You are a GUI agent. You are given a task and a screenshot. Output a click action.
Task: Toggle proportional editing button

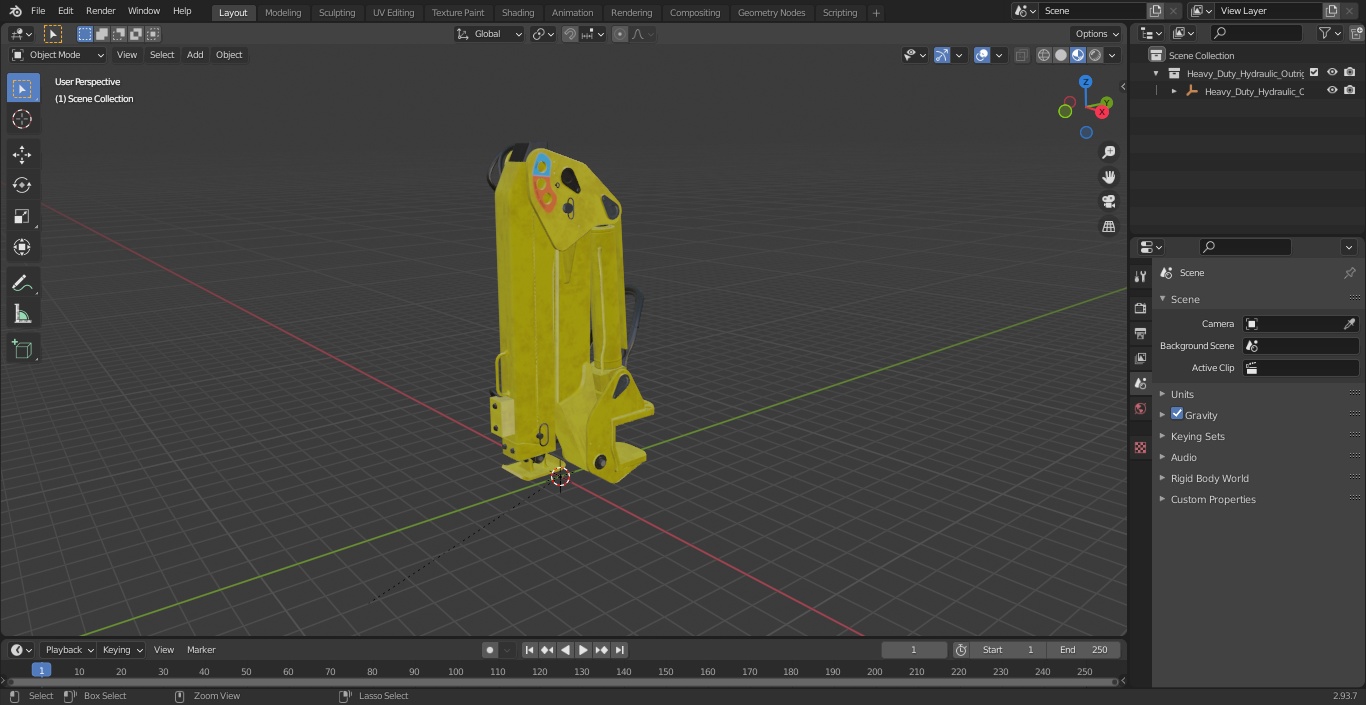pos(620,34)
